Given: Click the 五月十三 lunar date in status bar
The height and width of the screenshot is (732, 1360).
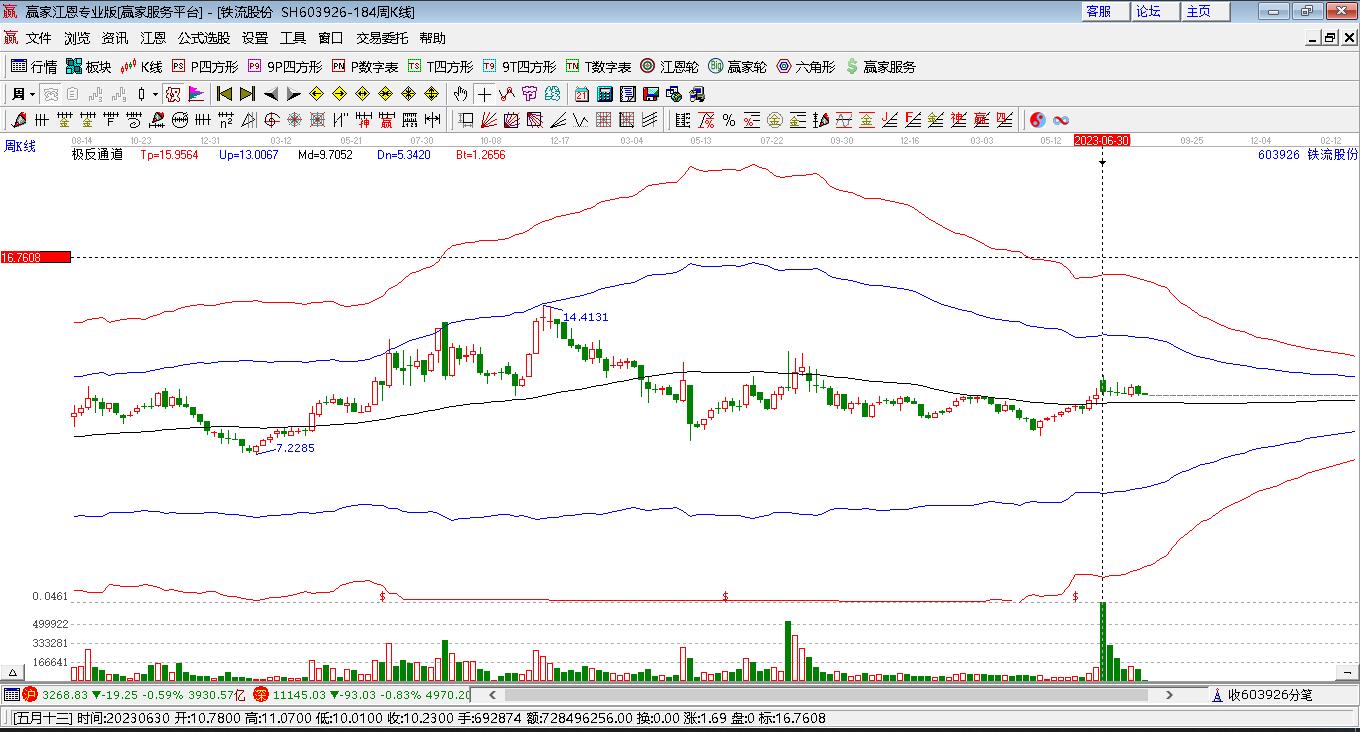Looking at the screenshot, I should [42, 718].
